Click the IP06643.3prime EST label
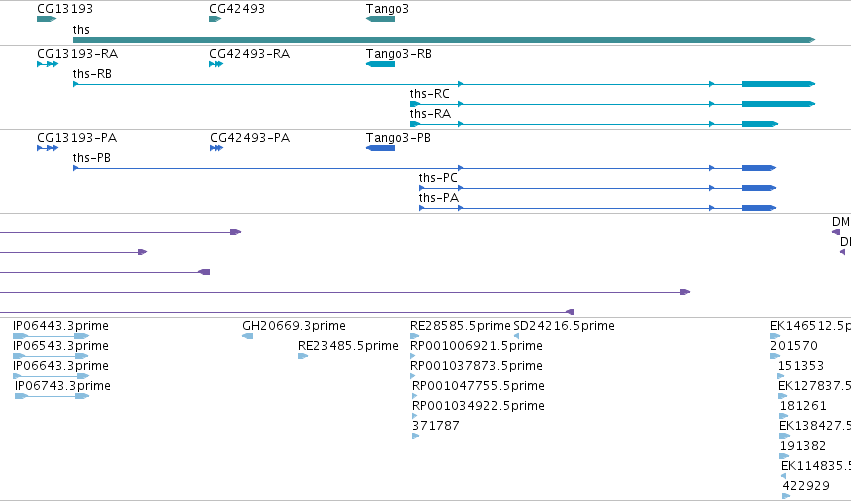This screenshot has width=851, height=501. coord(61,366)
